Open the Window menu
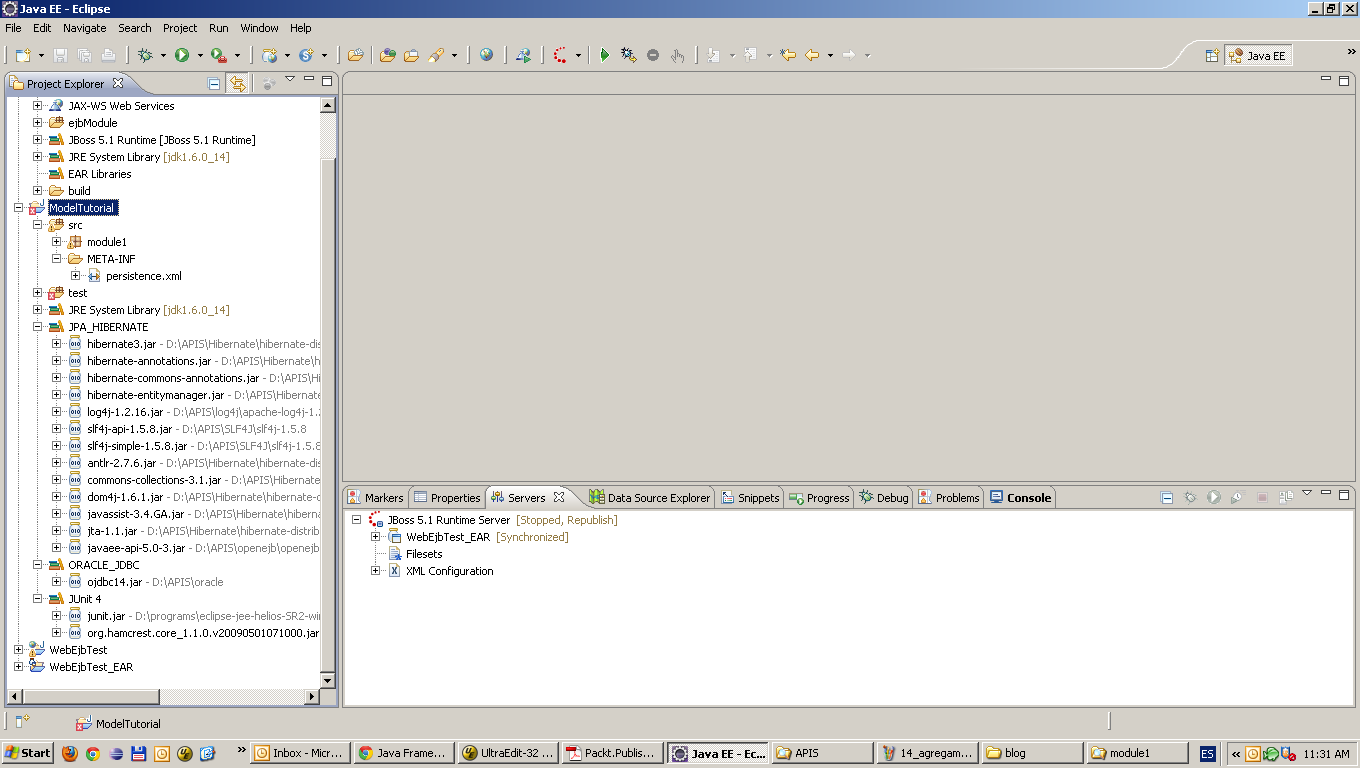Viewport: 1360px width, 768px height. pos(259,28)
